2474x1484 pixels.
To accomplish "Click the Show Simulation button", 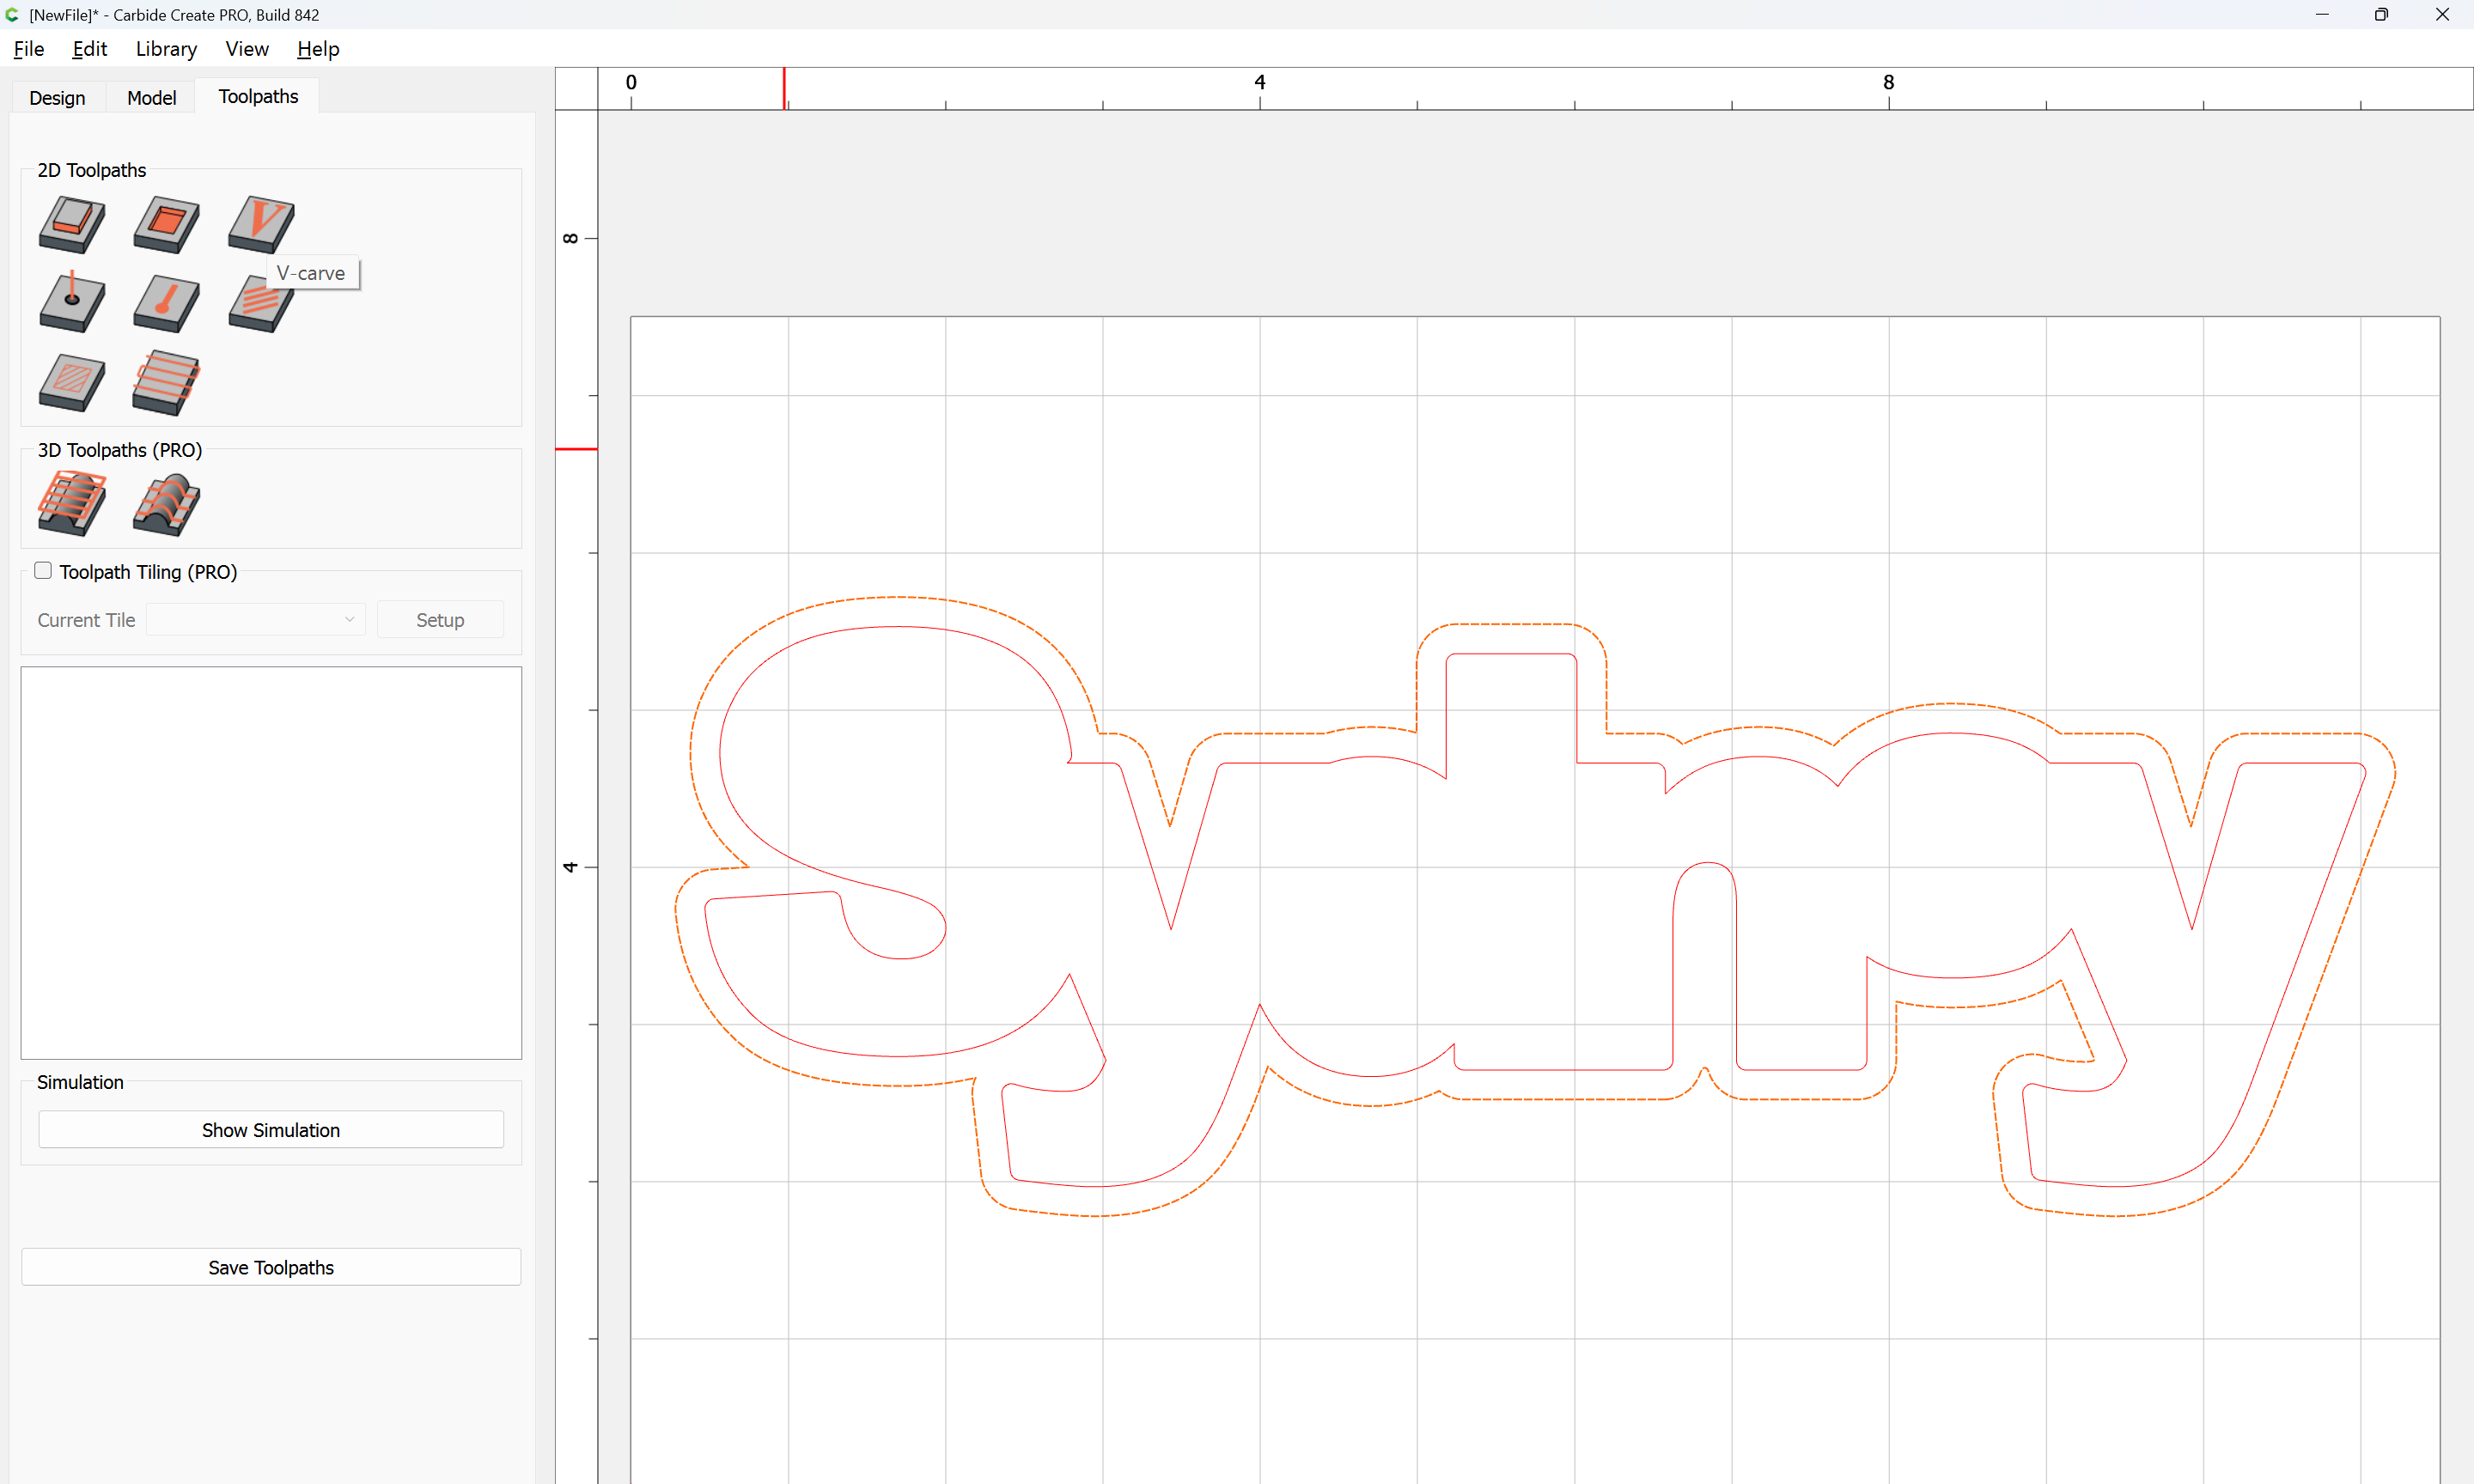I will 271,1130.
